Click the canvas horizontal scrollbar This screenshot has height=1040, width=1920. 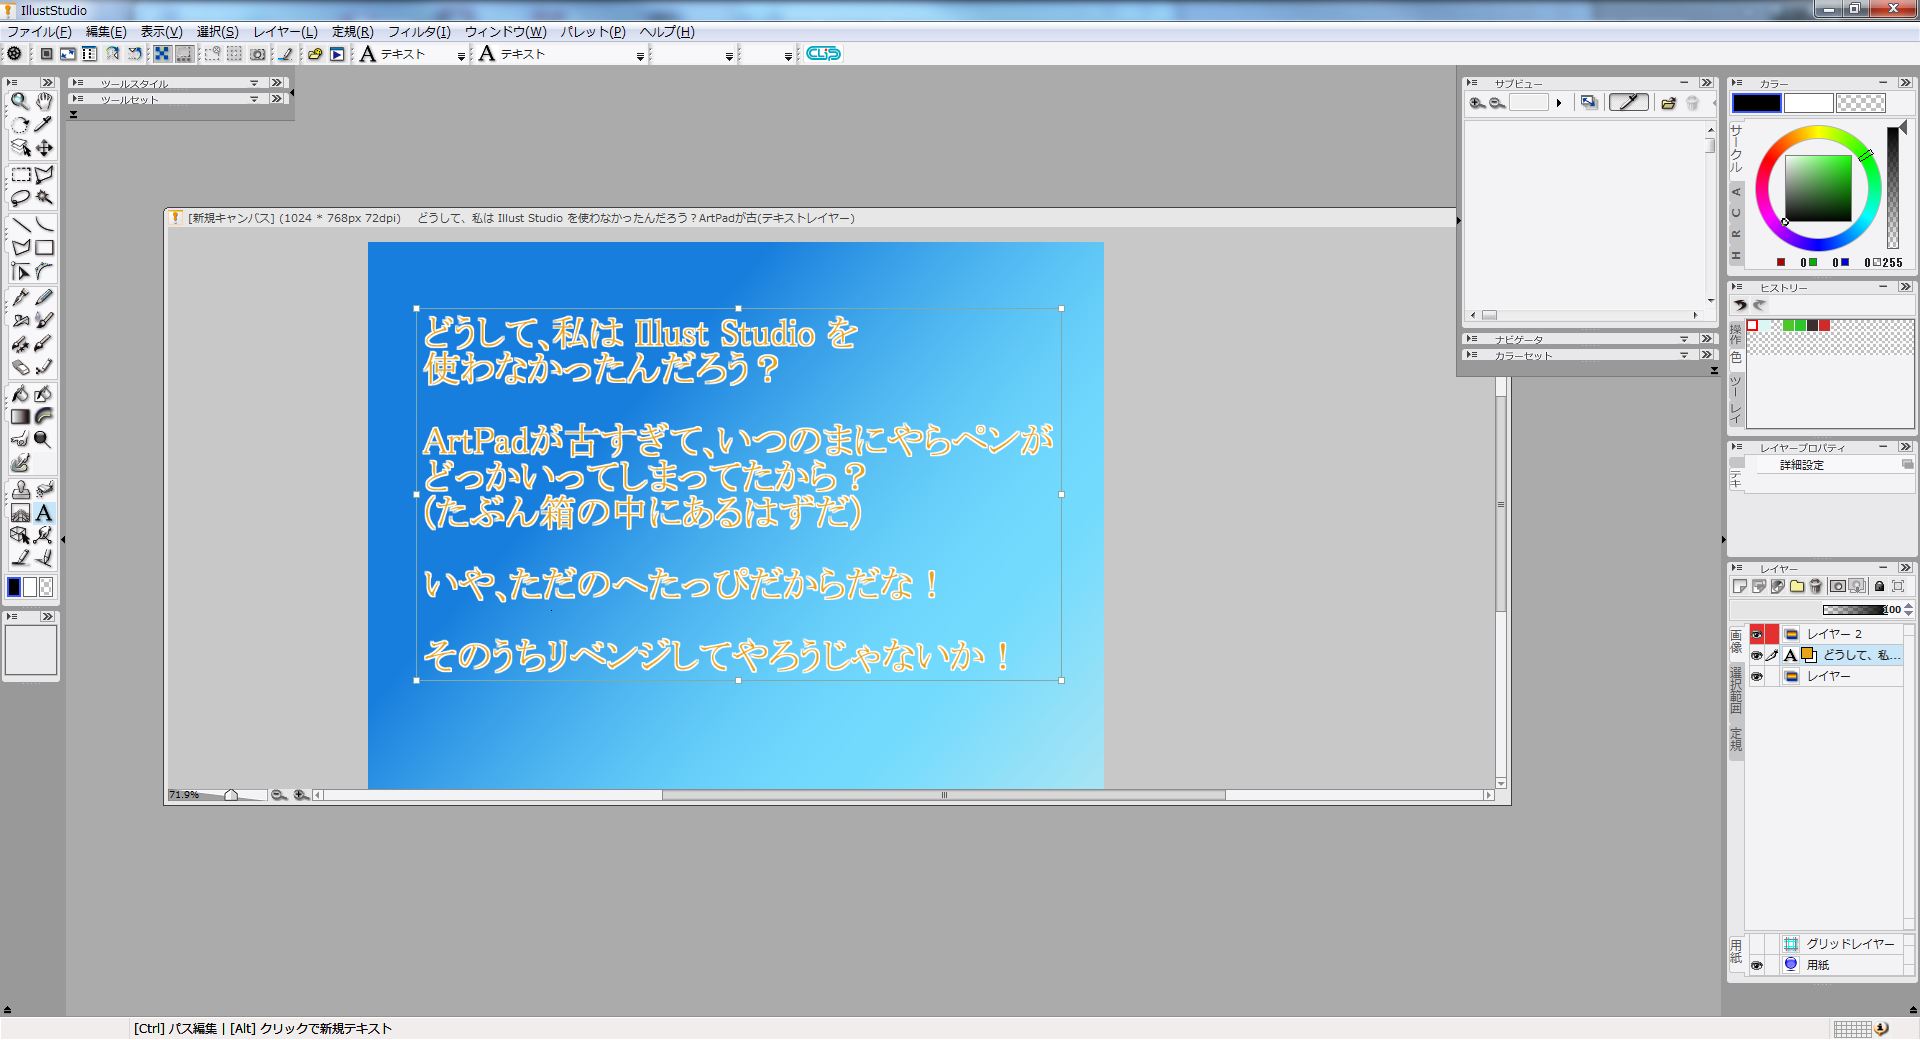[x=943, y=795]
